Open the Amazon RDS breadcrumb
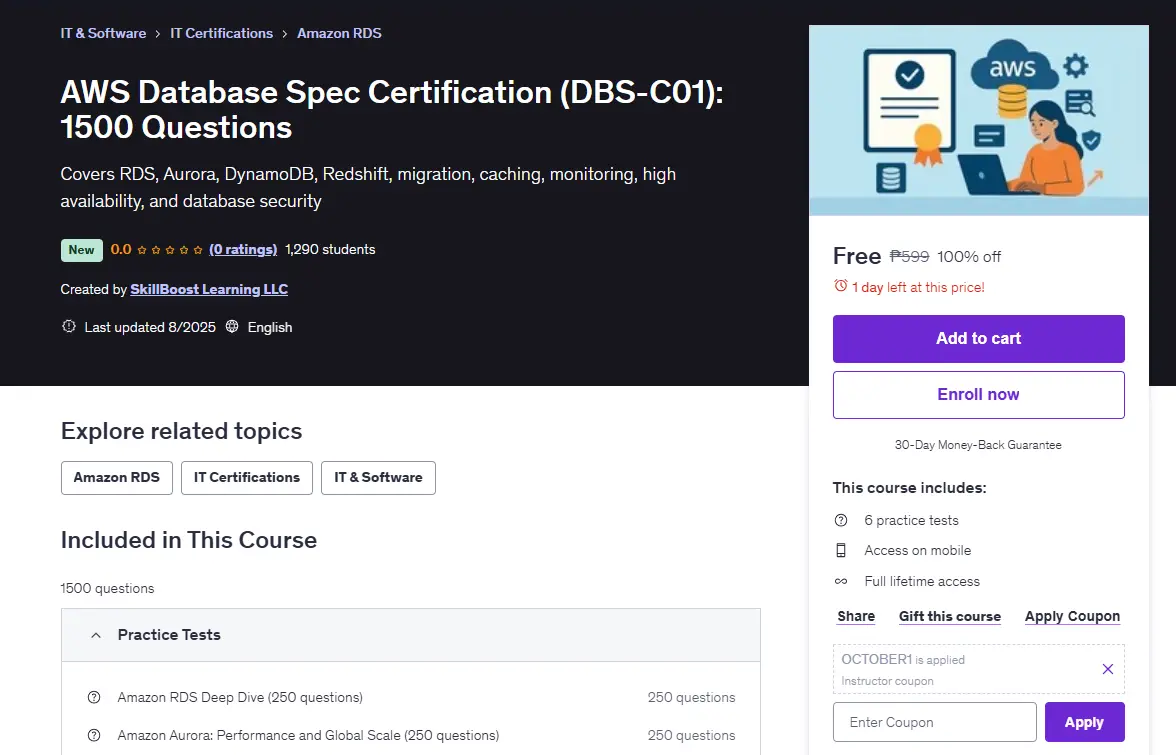 click(x=339, y=33)
